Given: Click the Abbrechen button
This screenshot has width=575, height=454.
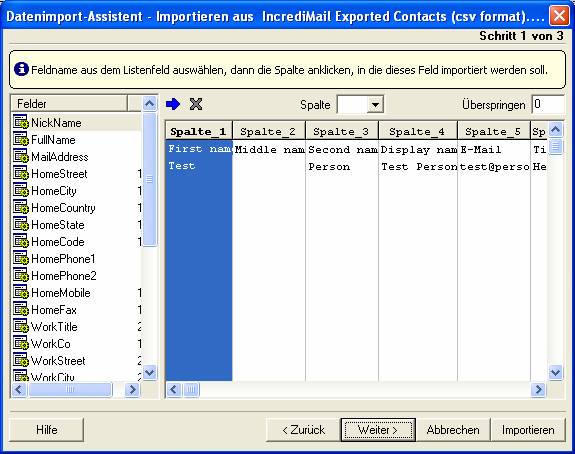Looking at the screenshot, I should click(453, 429).
